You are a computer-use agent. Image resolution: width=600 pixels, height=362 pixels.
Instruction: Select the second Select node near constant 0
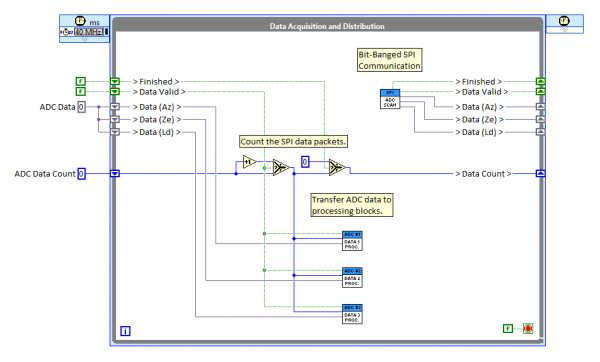coord(337,167)
